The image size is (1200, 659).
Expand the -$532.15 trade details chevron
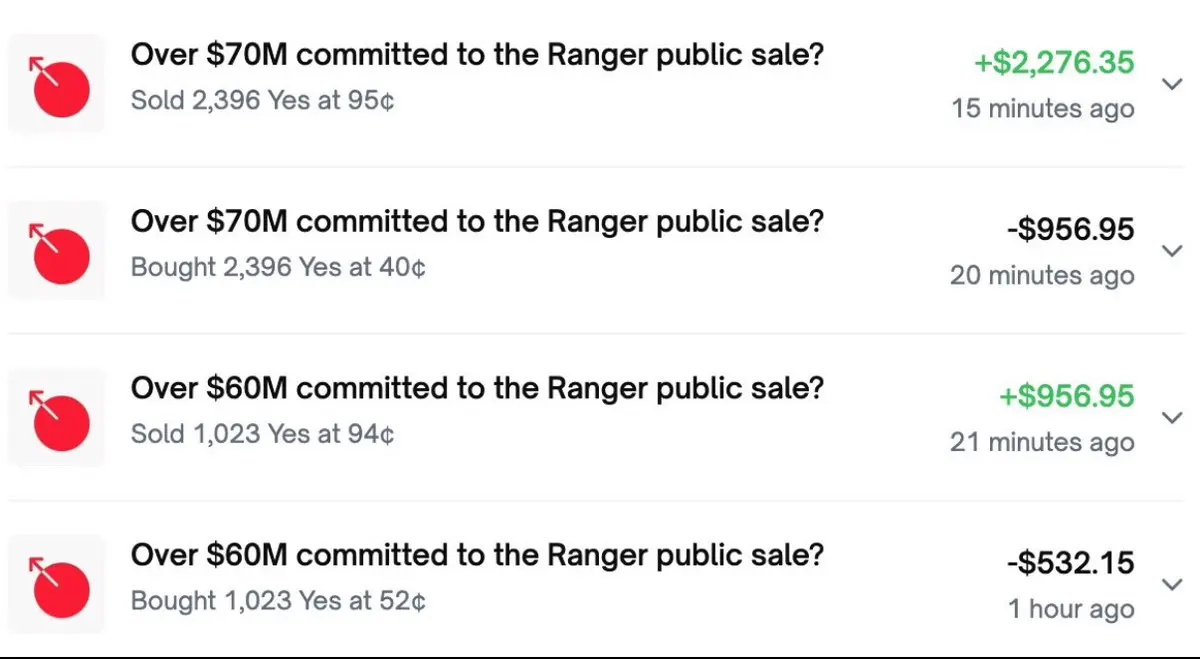pos(1173,585)
